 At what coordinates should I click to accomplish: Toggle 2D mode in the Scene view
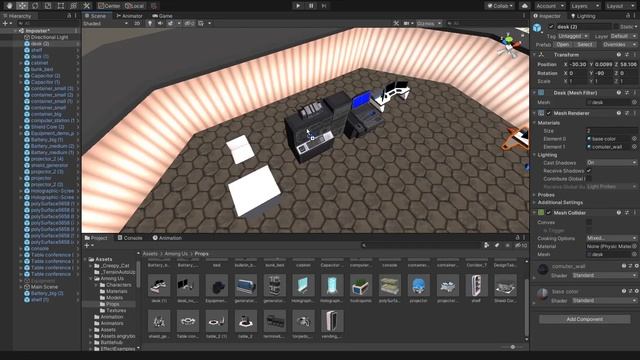click(x=137, y=23)
